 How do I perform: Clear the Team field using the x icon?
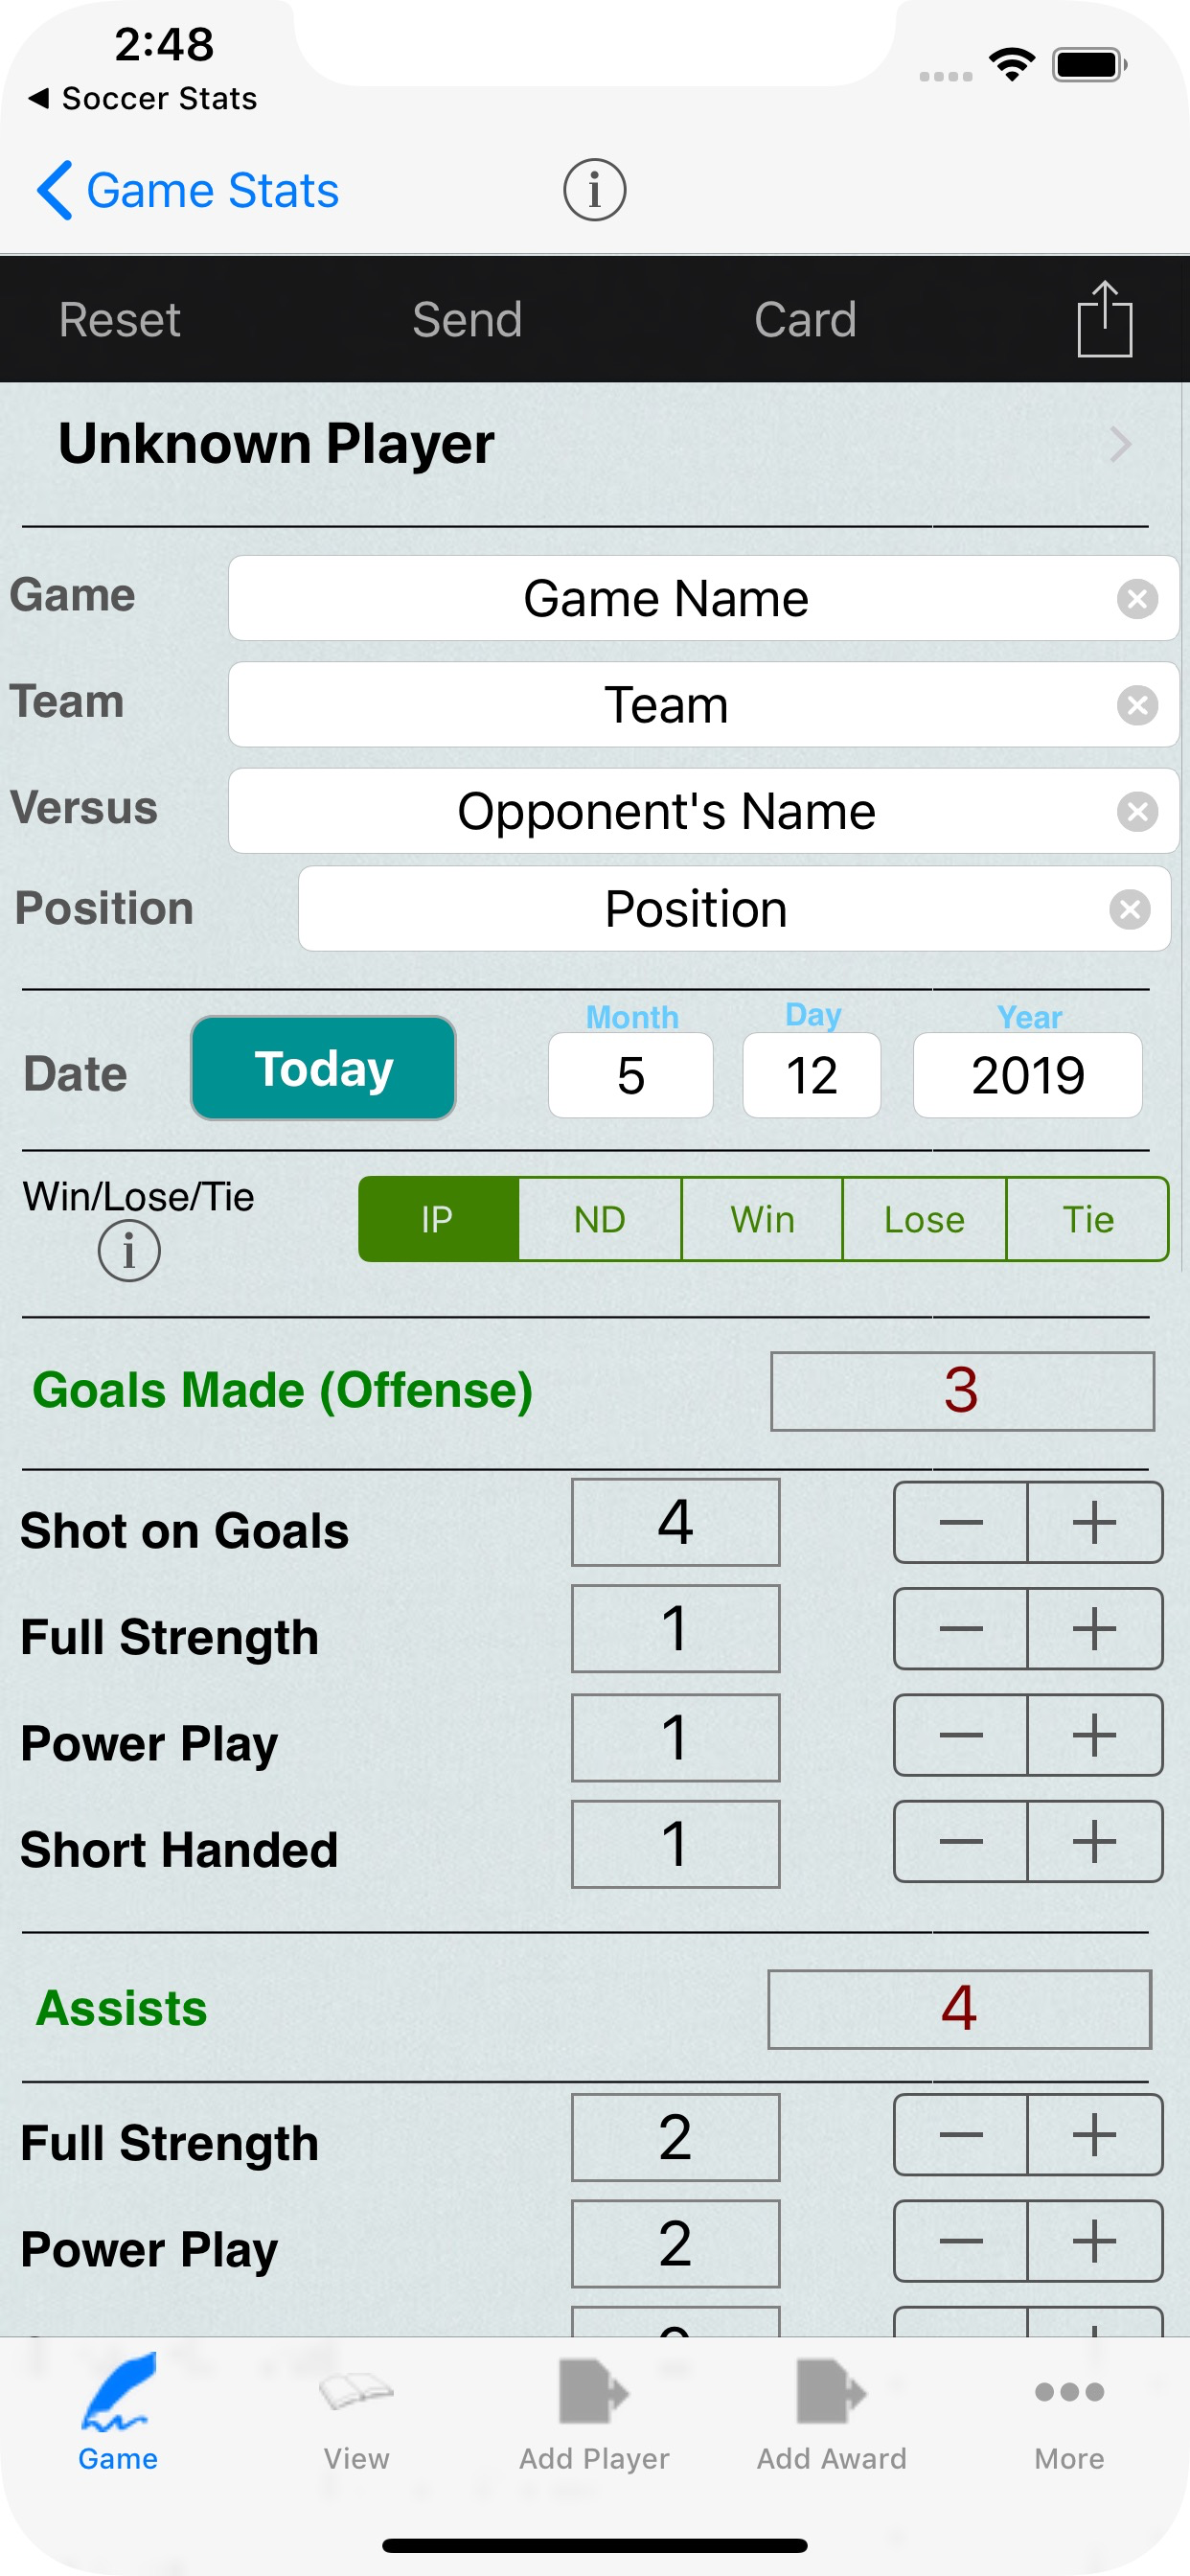pos(1137,705)
